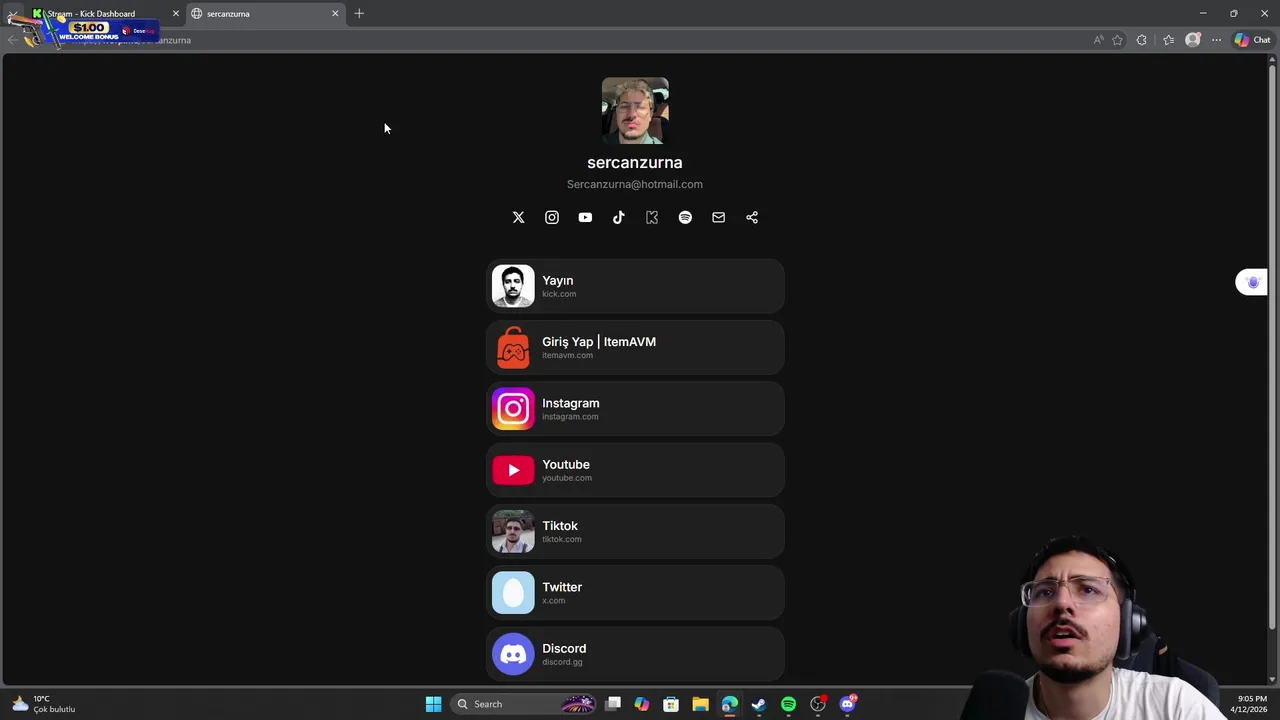
Task: Open the X (Twitter) social icon
Action: click(x=518, y=217)
